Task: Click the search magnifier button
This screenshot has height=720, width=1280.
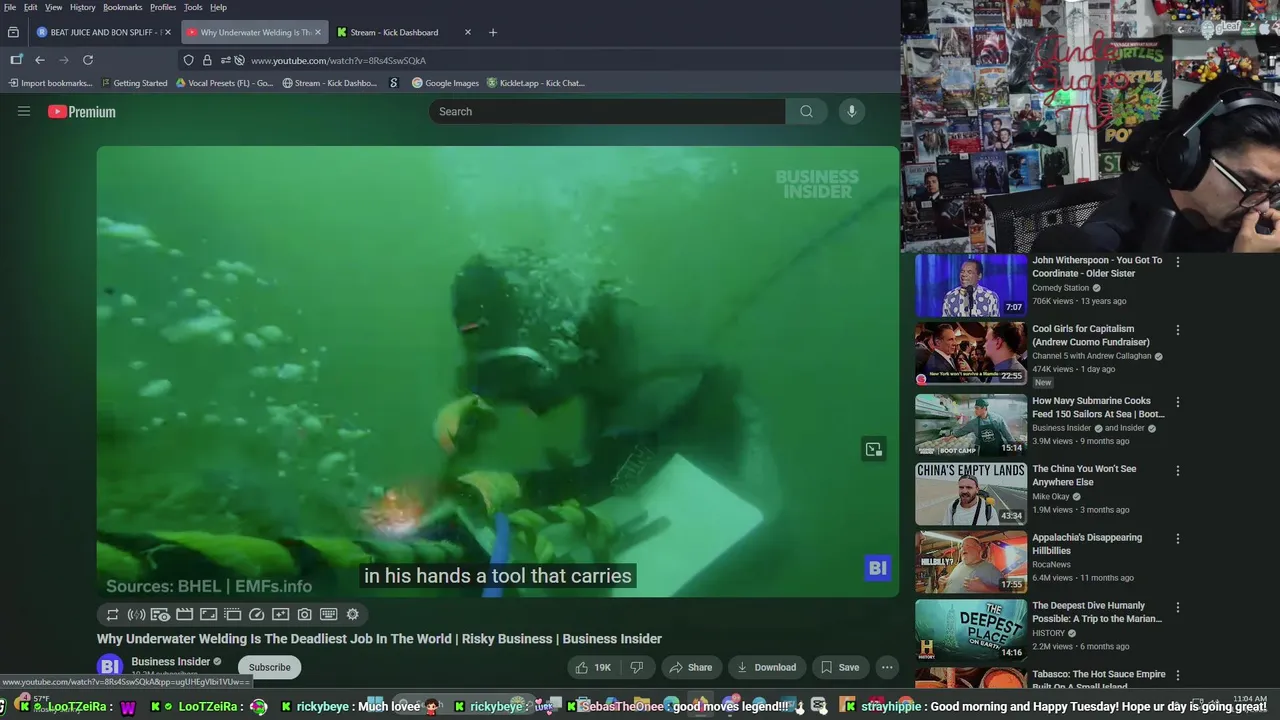Action: pyautogui.click(x=806, y=111)
